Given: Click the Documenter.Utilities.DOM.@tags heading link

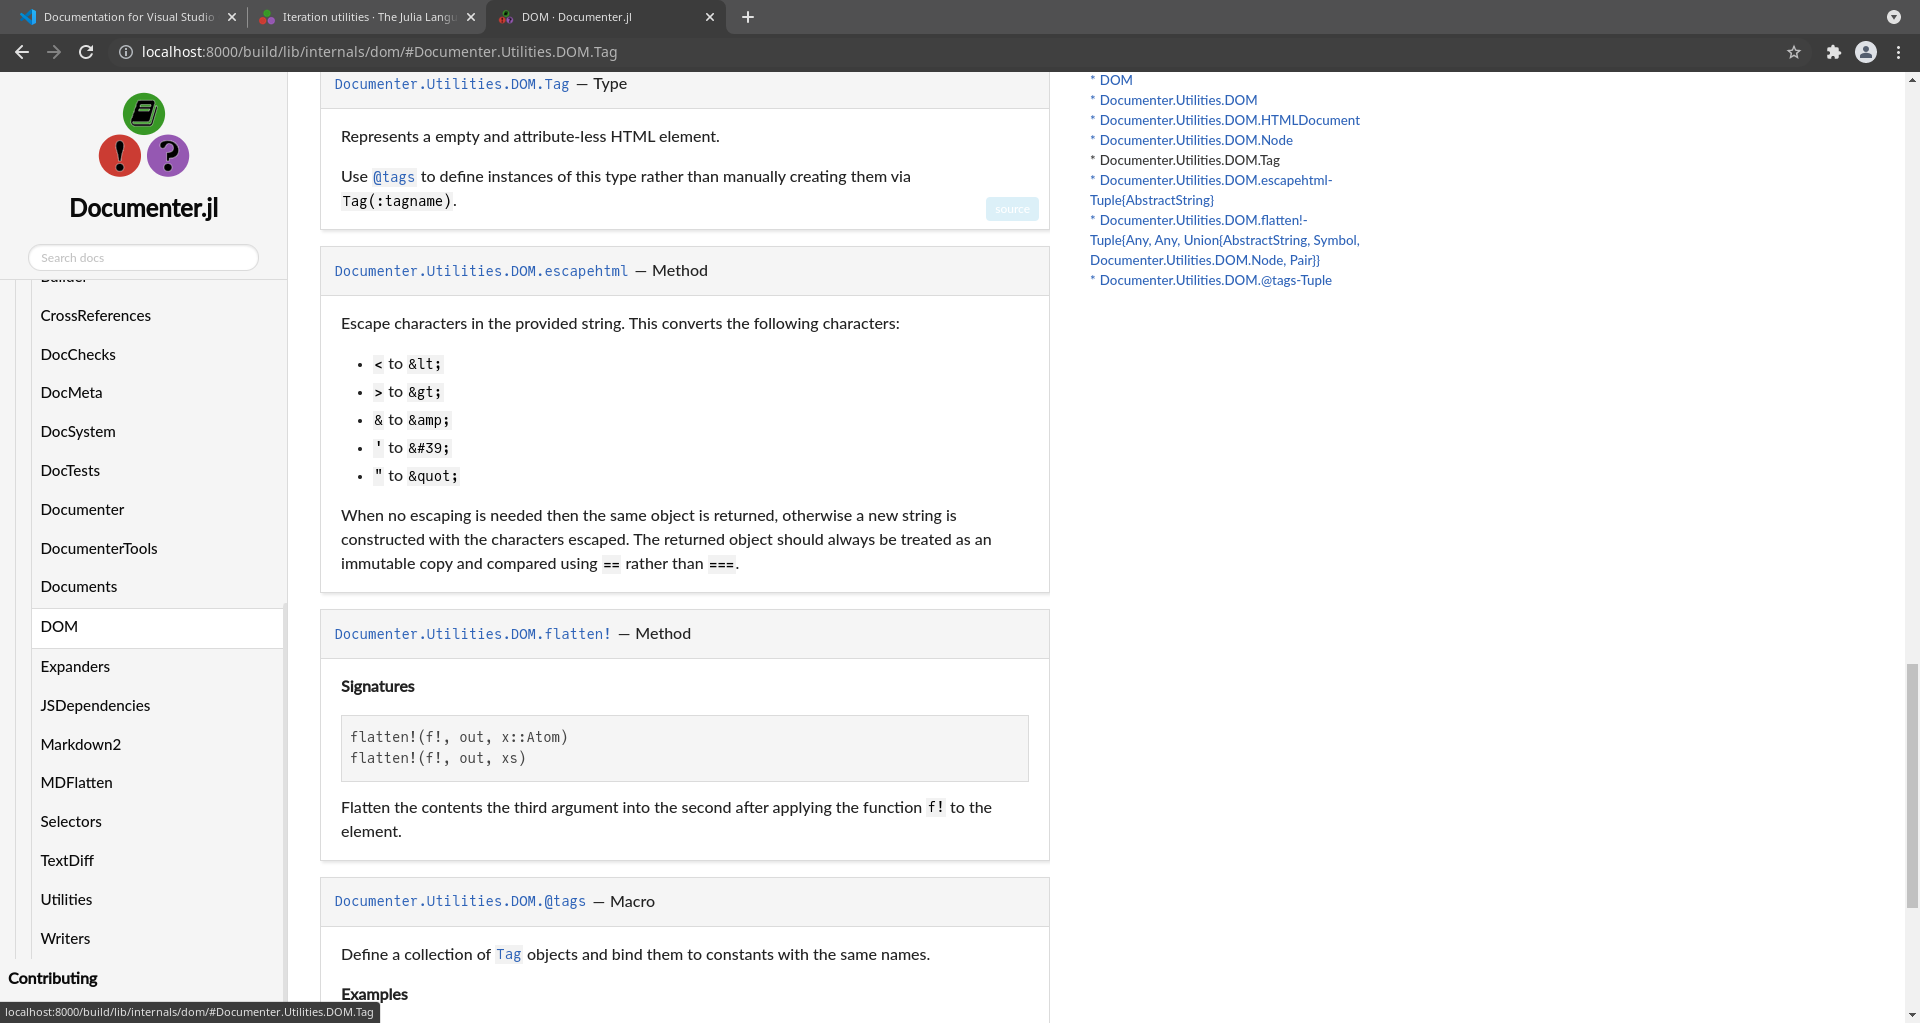Looking at the screenshot, I should [x=460, y=902].
